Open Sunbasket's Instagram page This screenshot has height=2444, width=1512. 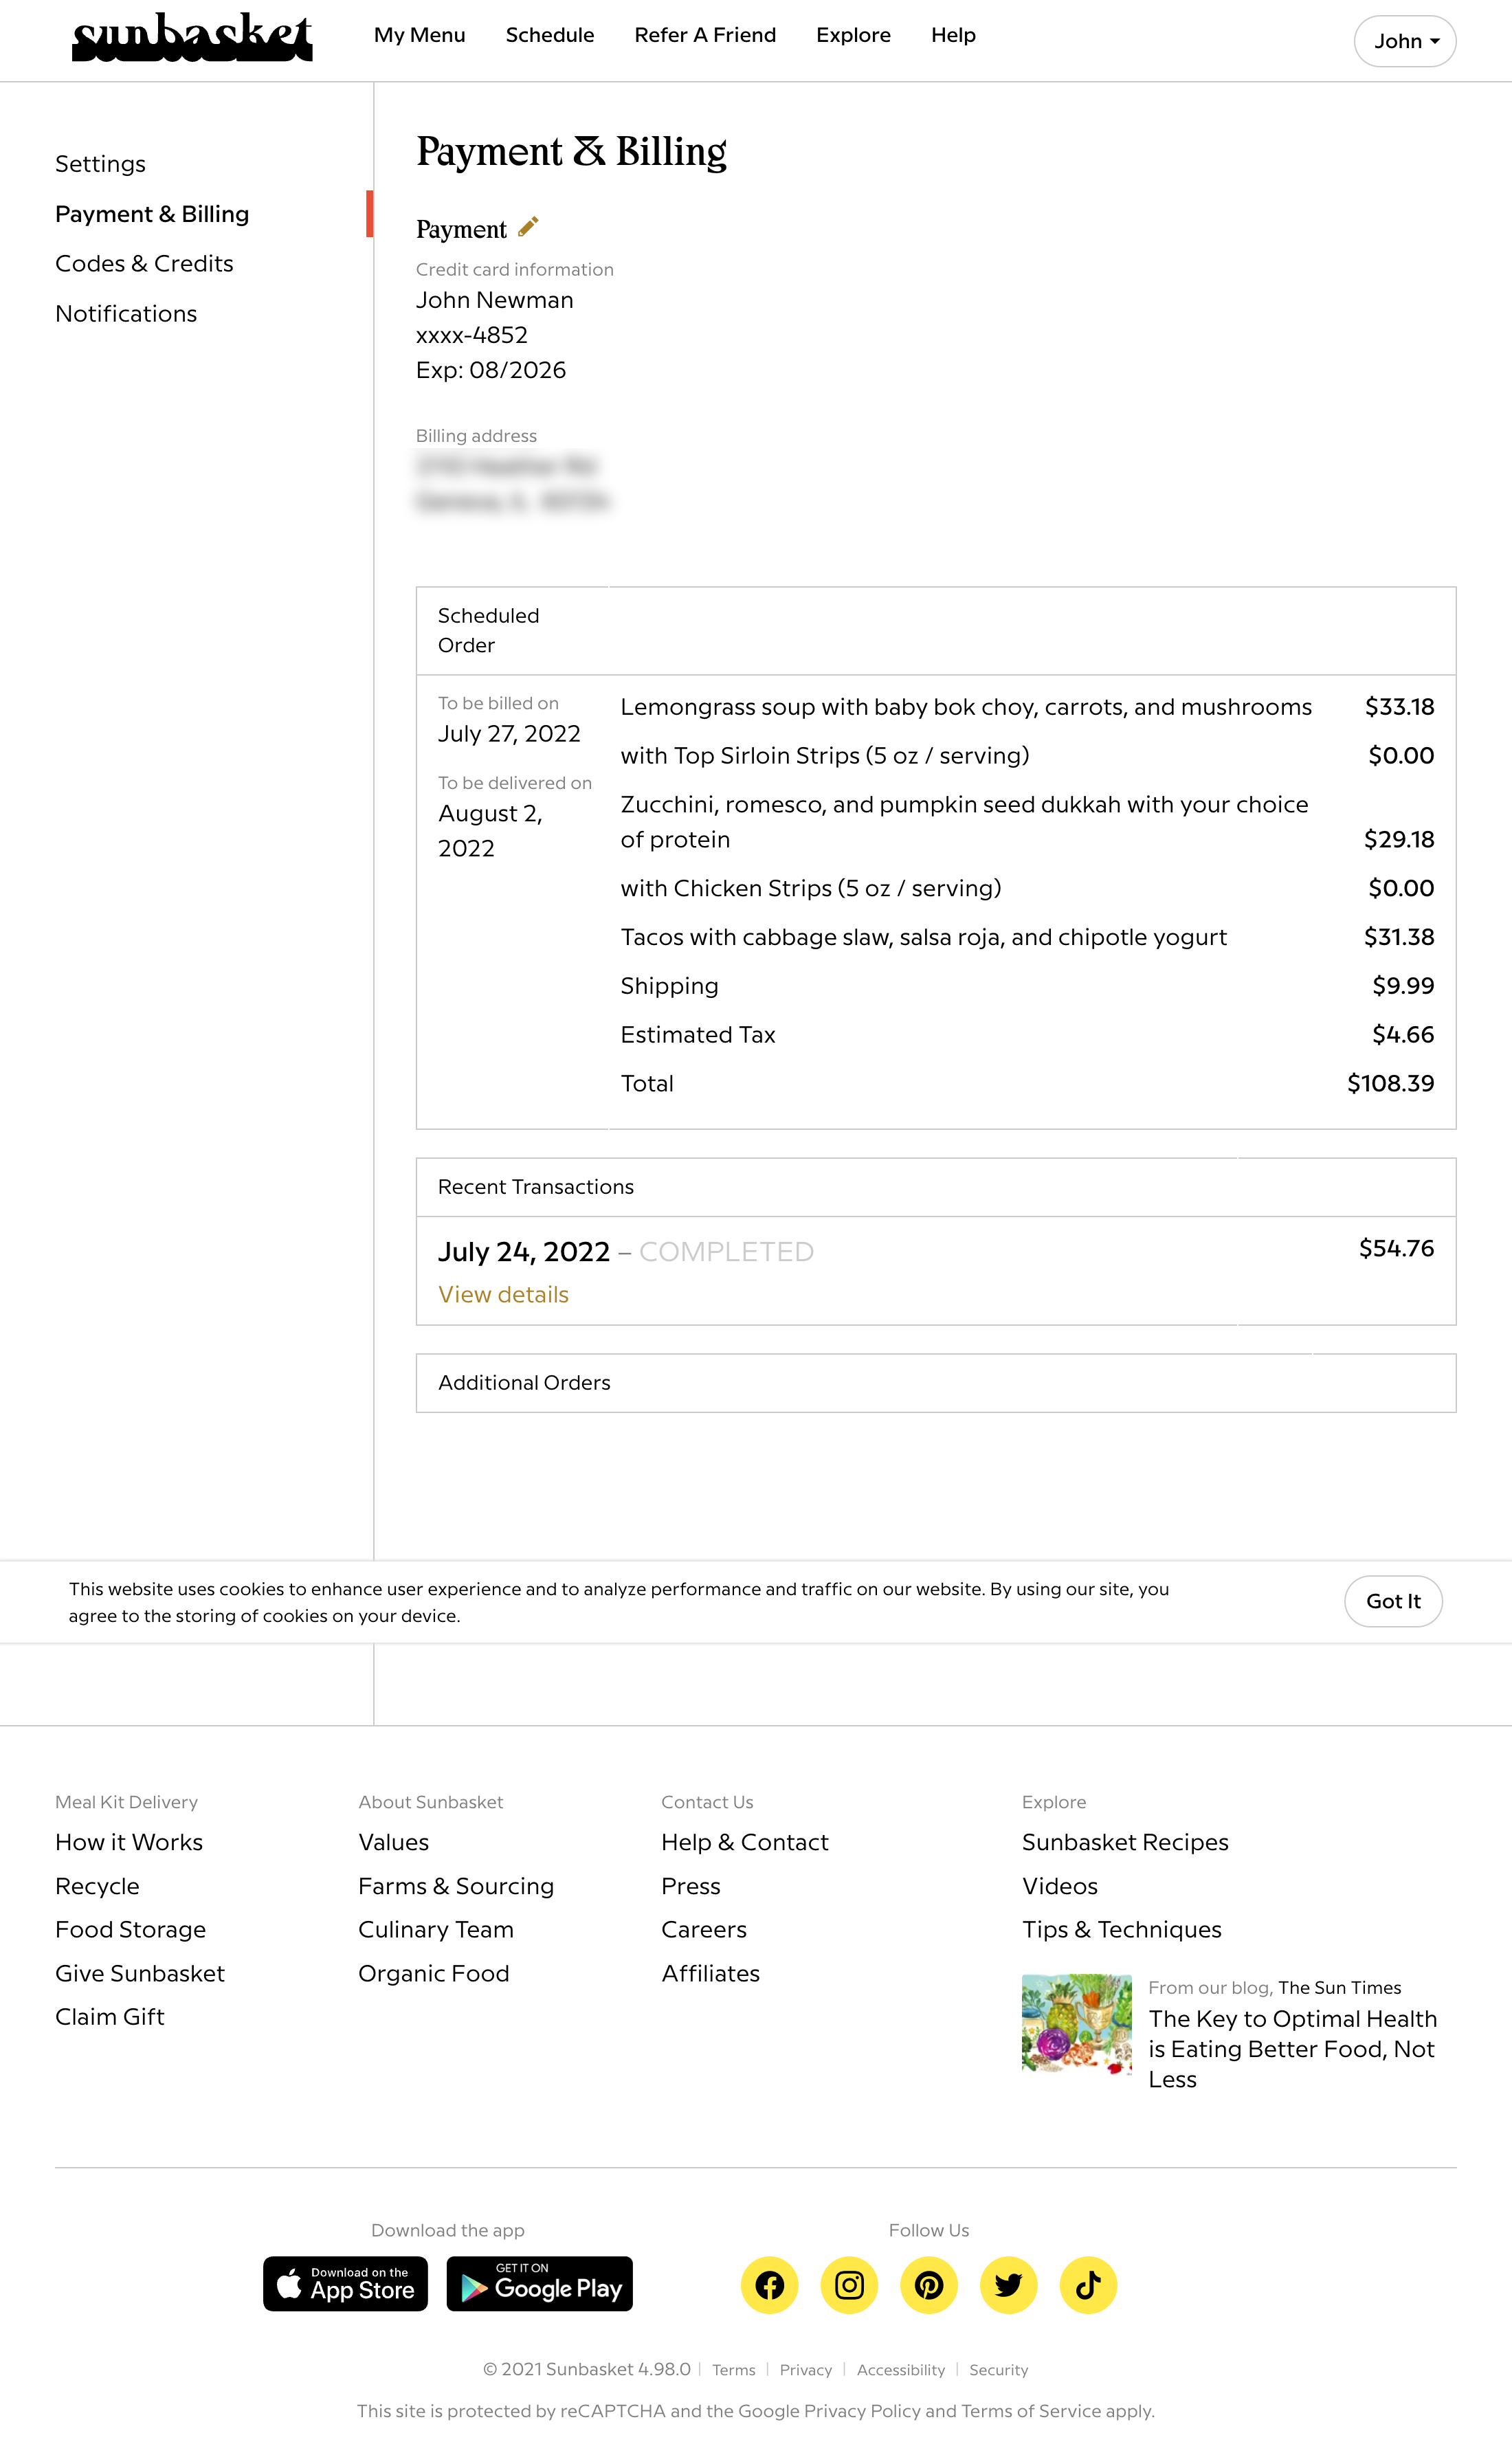(848, 2285)
